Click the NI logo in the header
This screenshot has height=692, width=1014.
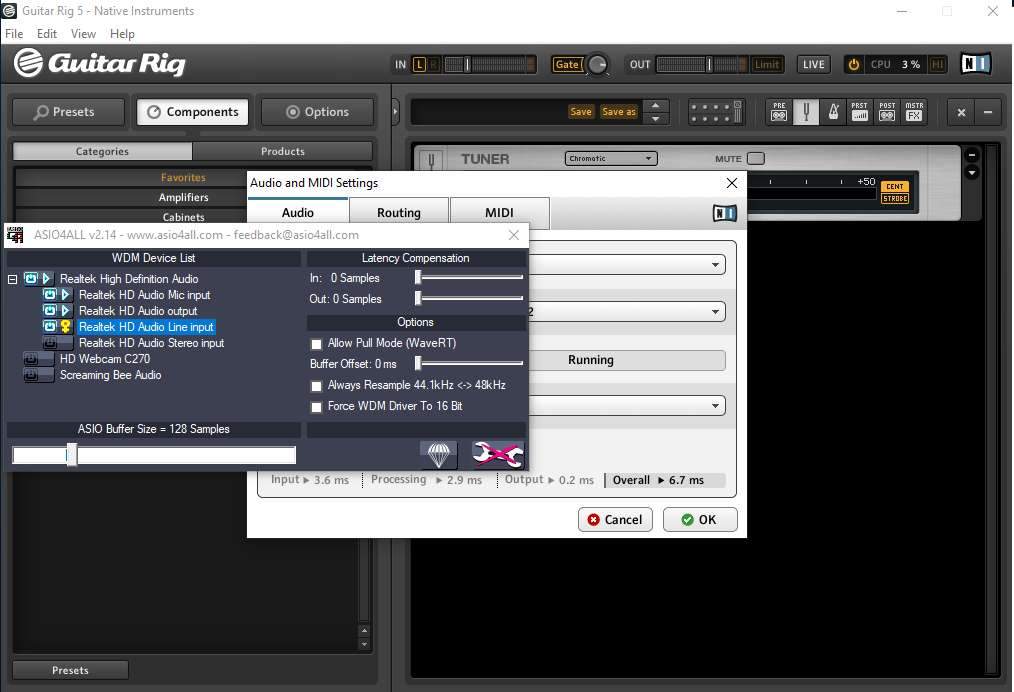click(x=976, y=64)
